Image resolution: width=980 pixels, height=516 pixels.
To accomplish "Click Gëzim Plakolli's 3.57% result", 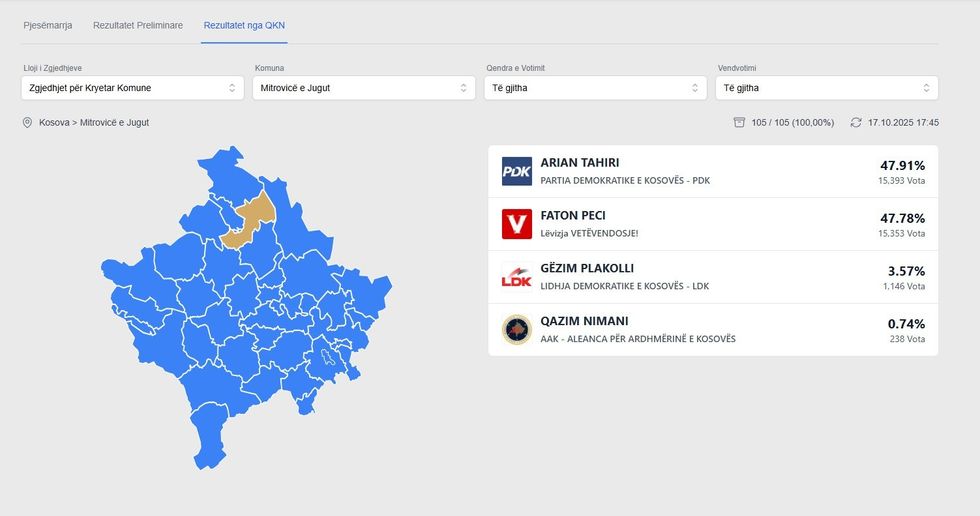I will tap(906, 271).
